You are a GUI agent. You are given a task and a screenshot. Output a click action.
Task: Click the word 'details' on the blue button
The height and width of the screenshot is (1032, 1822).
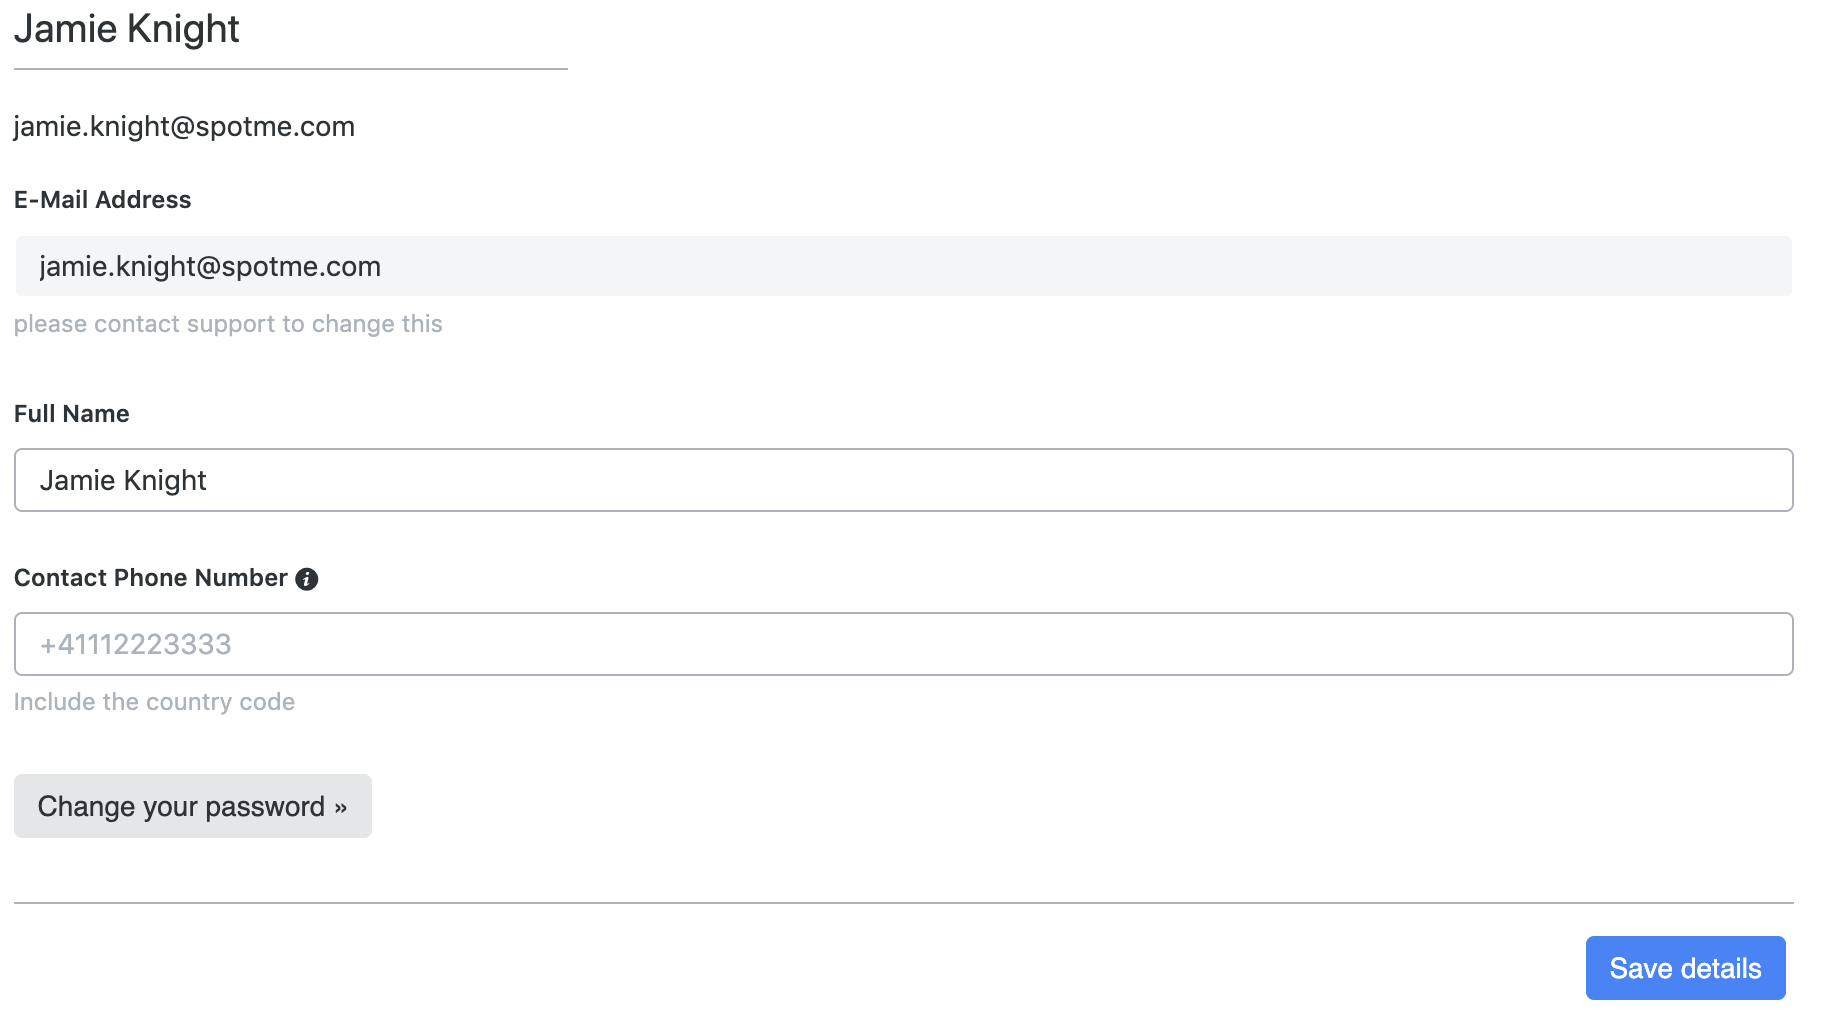pyautogui.click(x=1721, y=968)
